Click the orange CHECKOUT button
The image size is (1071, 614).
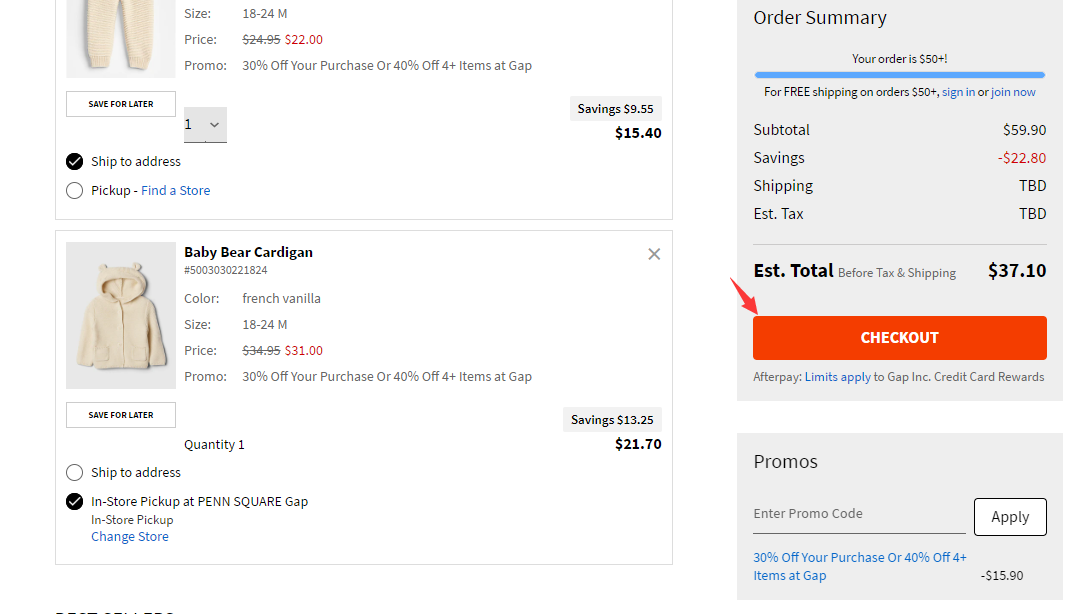point(900,338)
